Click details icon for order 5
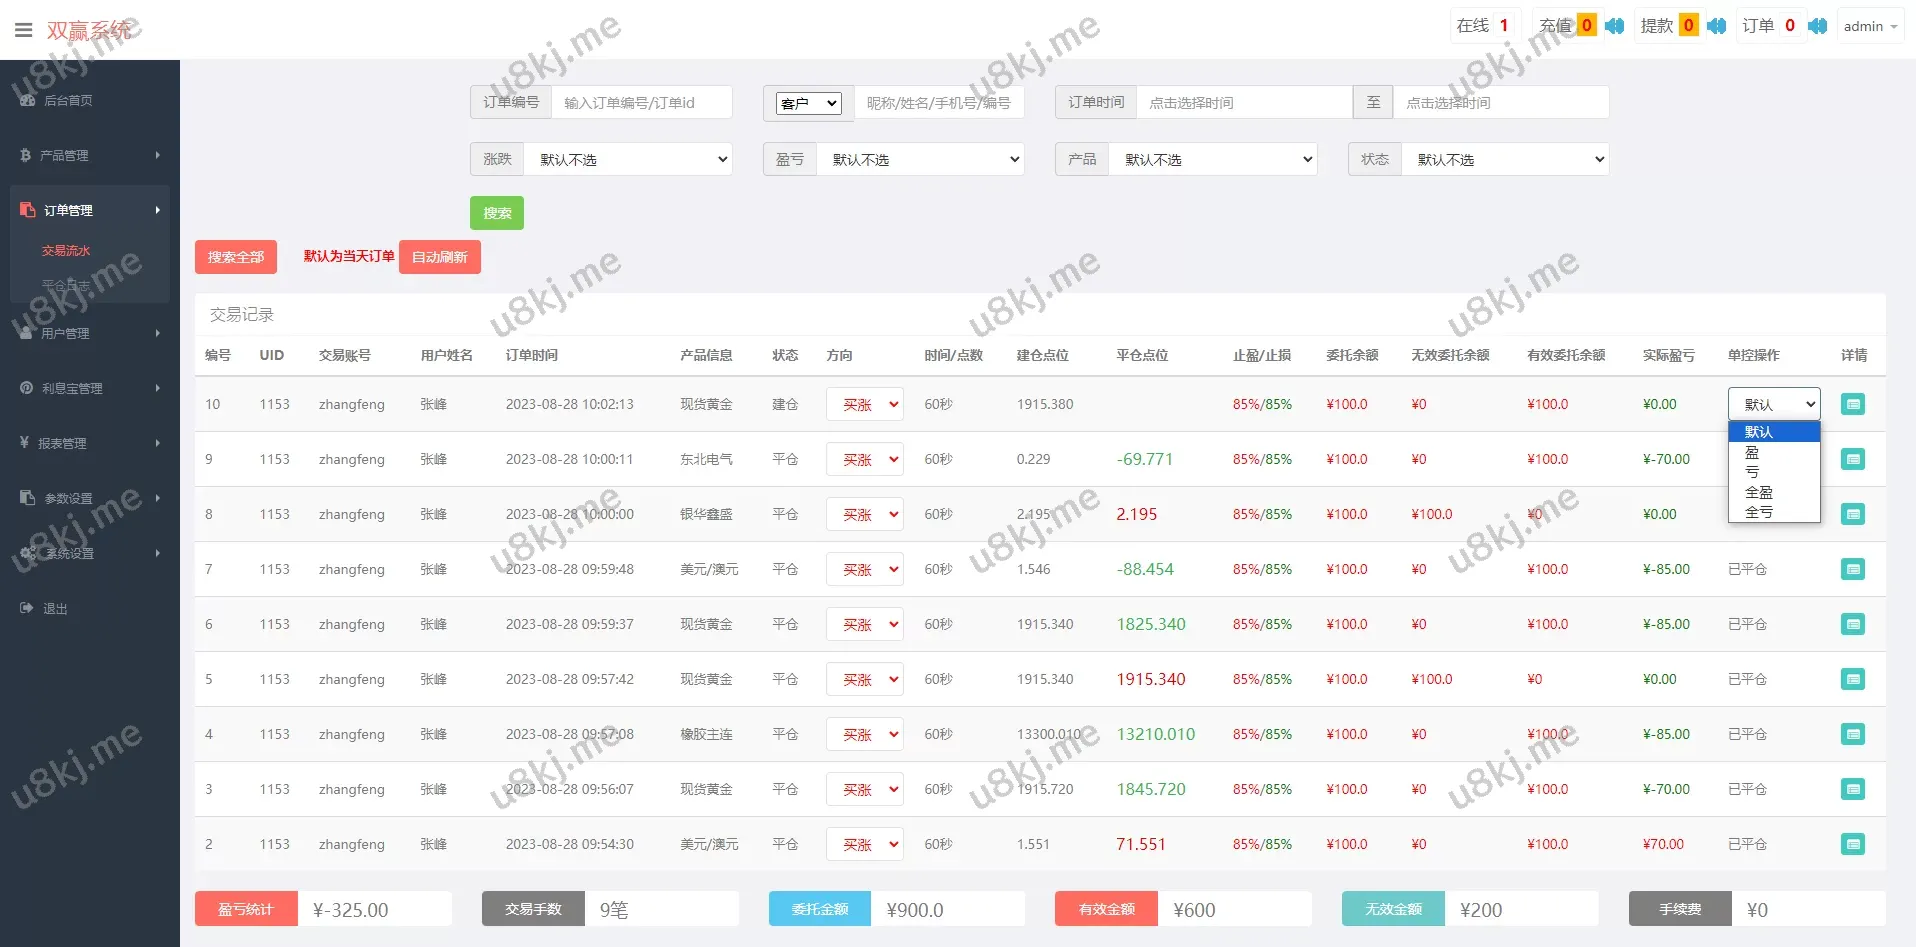Image resolution: width=1916 pixels, height=947 pixels. tap(1852, 680)
